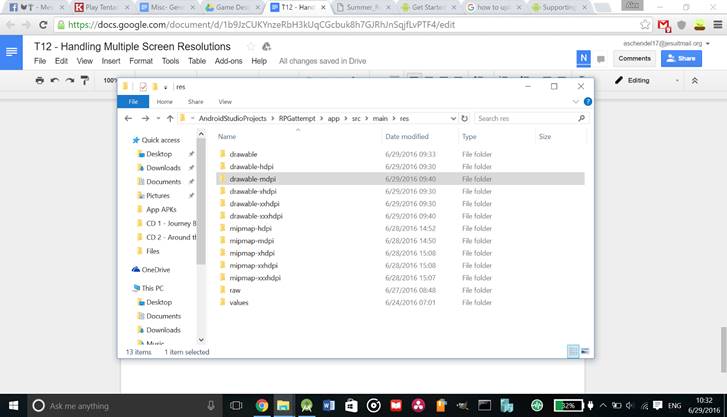Image resolution: width=727 pixels, height=417 pixels.
Task: Open the move-to-folder icon beside title
Action: 266,46
